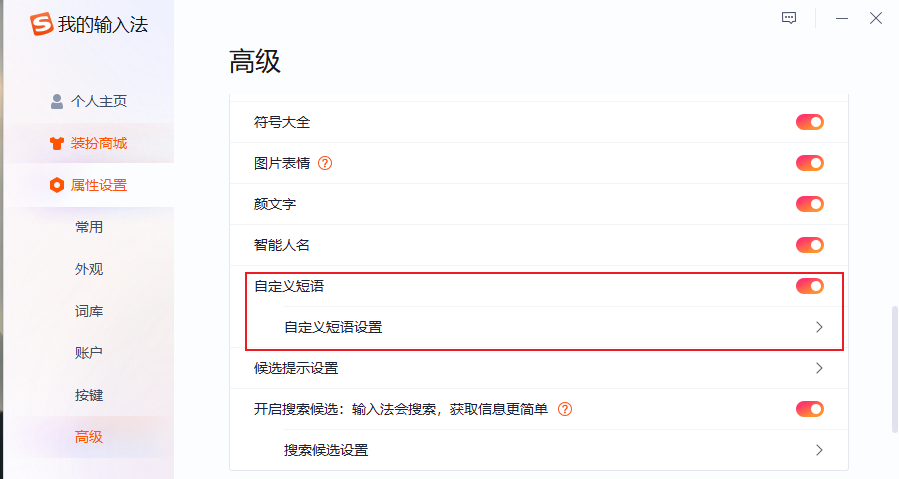Click the 装扮商城 shirt icon

coord(57,143)
